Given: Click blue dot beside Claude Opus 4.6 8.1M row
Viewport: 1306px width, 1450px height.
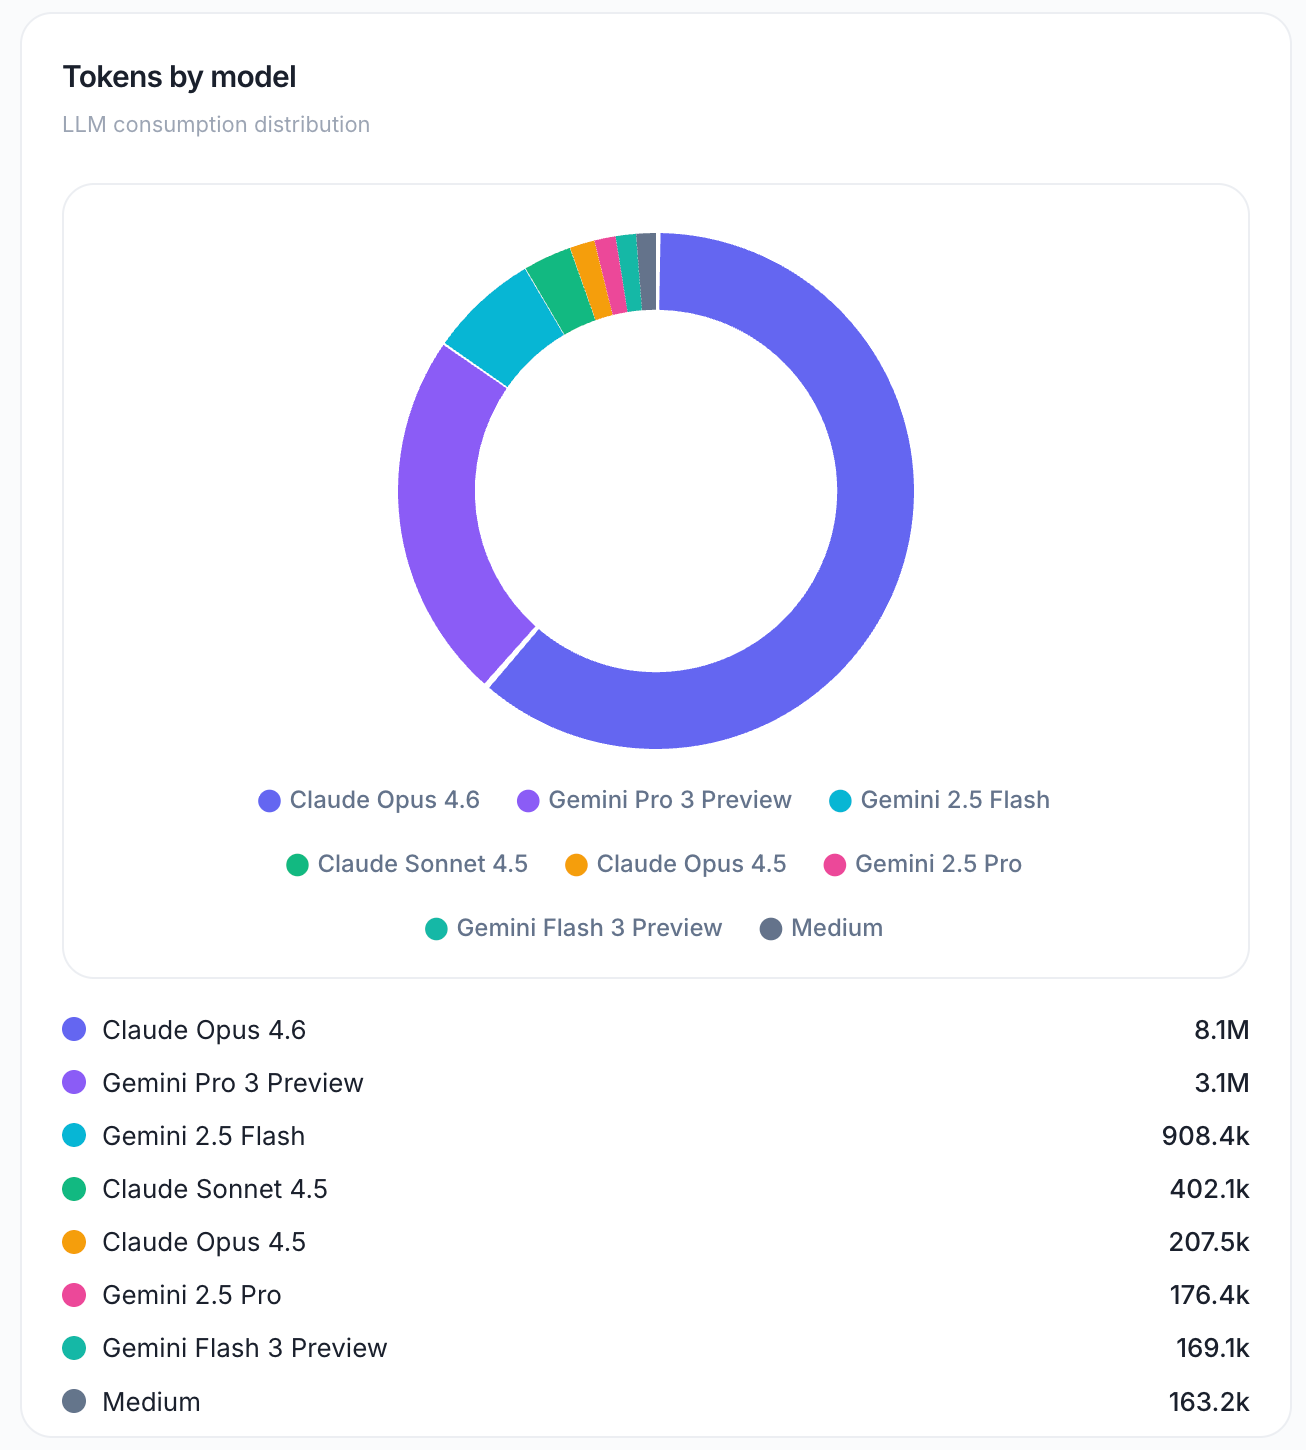Looking at the screenshot, I should [75, 1029].
